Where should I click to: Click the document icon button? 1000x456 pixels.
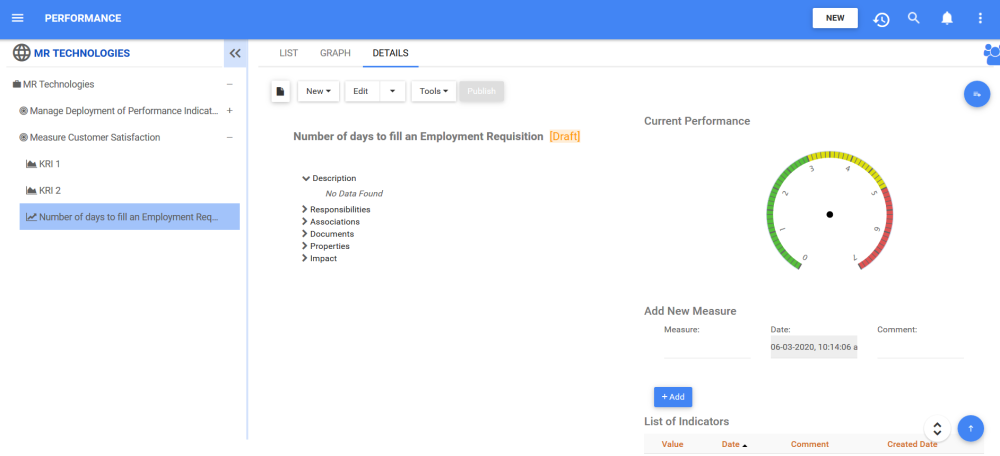click(x=281, y=91)
